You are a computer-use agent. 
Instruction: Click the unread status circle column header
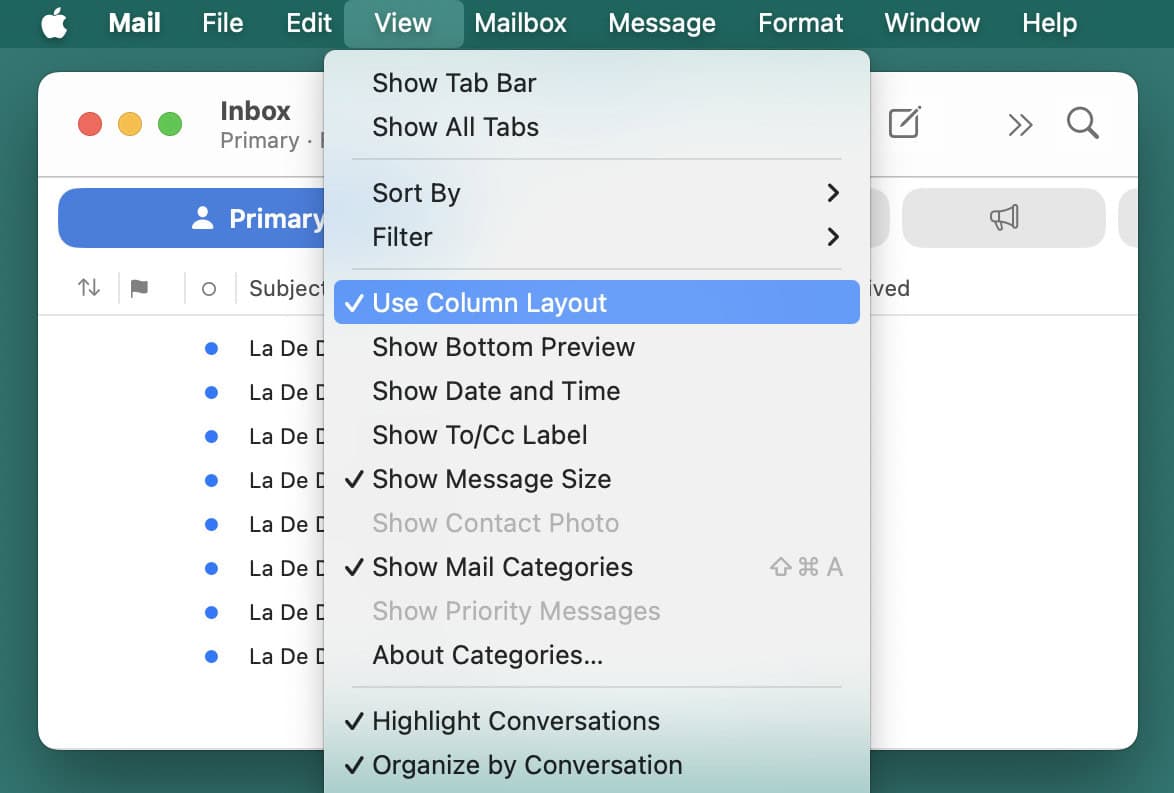209,288
